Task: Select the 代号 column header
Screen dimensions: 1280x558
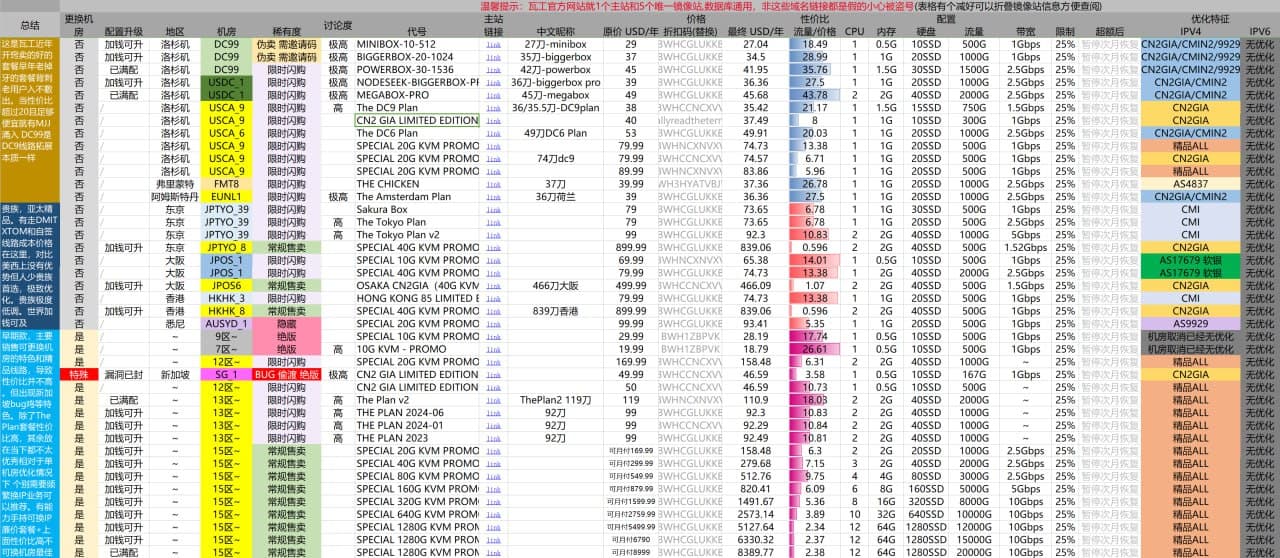Action: pos(416,32)
